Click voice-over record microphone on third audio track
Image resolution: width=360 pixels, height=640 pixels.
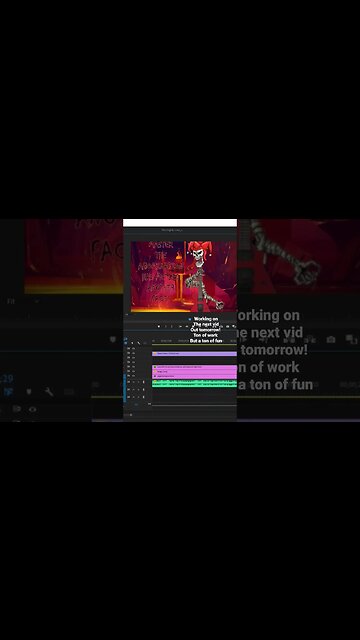click(144, 397)
